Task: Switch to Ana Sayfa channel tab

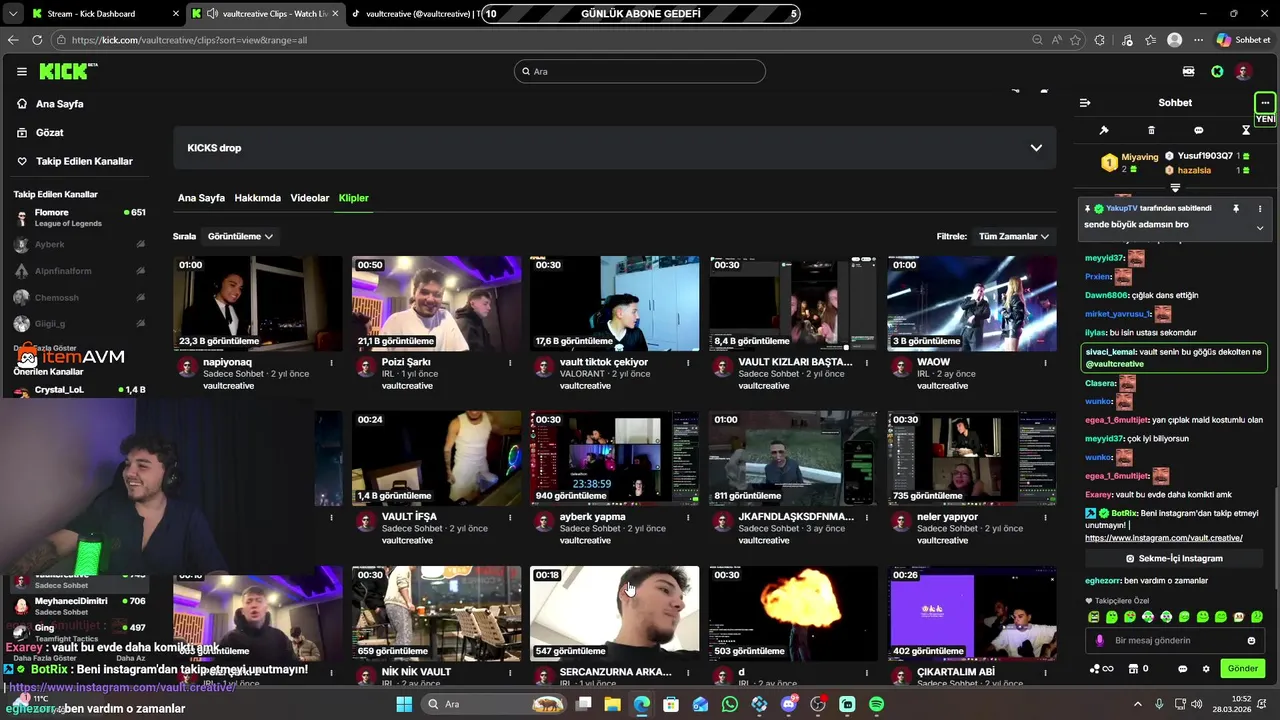Action: point(201,198)
